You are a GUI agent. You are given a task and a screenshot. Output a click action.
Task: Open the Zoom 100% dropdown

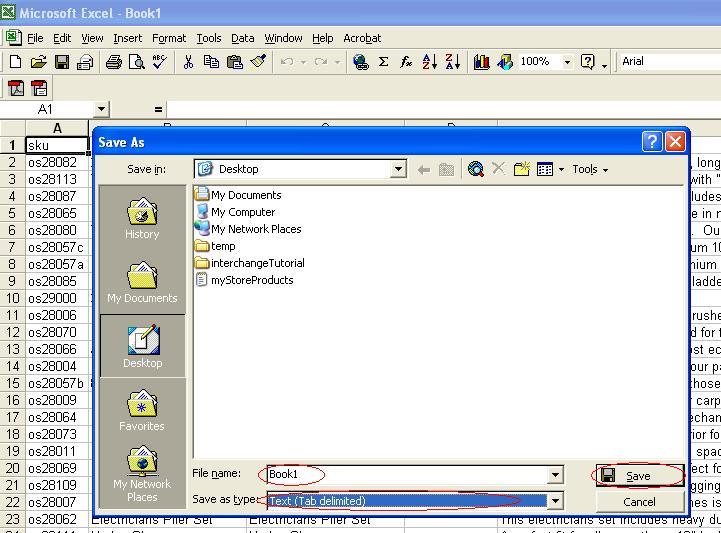coord(567,62)
